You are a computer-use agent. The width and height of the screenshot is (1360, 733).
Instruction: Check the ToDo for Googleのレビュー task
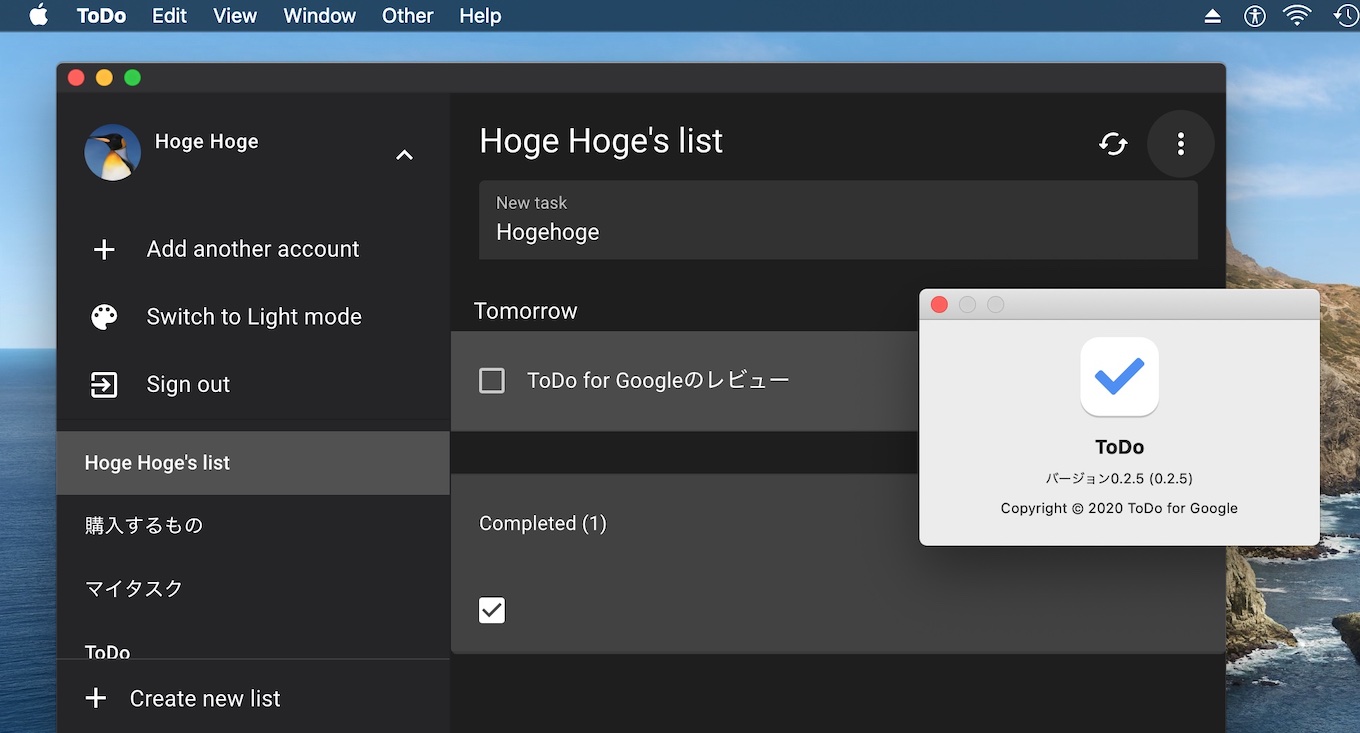pos(492,381)
